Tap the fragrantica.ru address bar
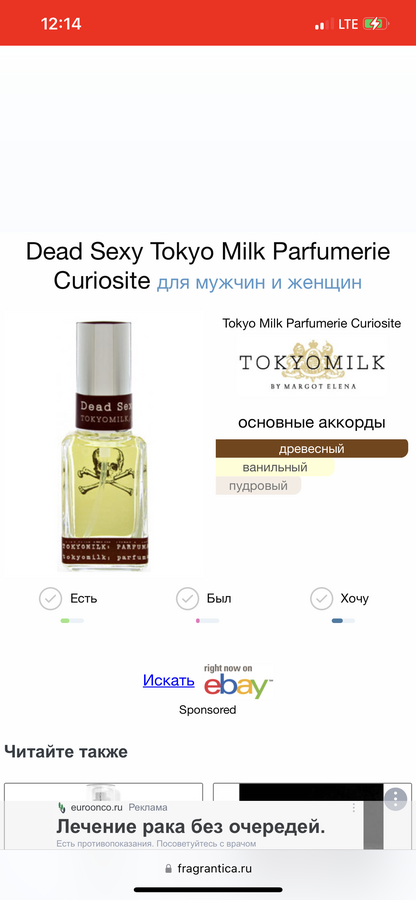 [208, 868]
